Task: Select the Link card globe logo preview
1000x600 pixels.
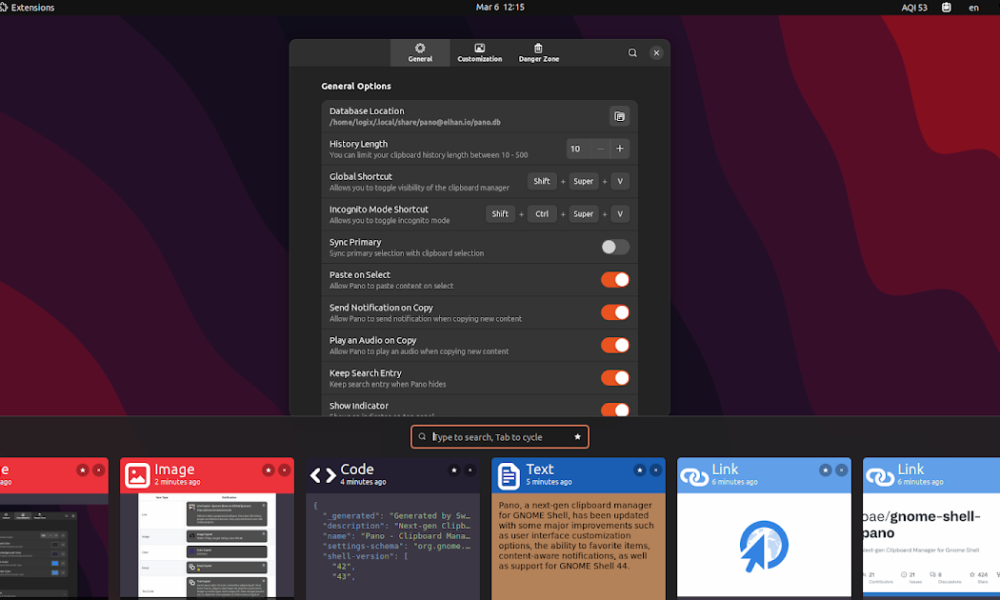Action: [x=764, y=545]
